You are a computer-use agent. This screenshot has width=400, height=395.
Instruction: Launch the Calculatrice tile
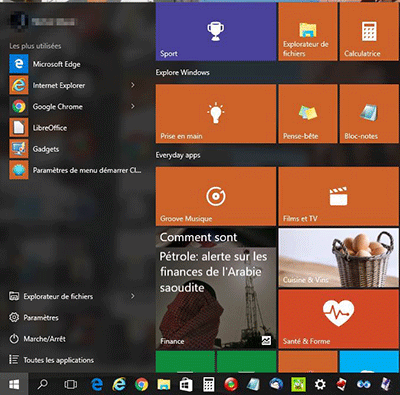pyautogui.click(x=369, y=32)
